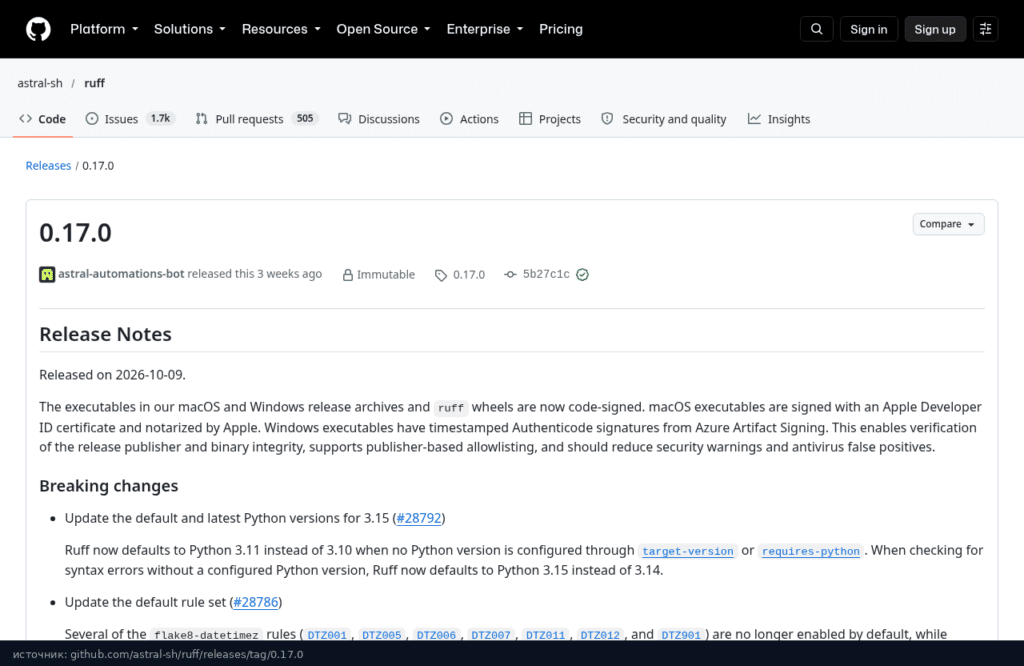Click the search magnifier icon

pyautogui.click(x=816, y=29)
